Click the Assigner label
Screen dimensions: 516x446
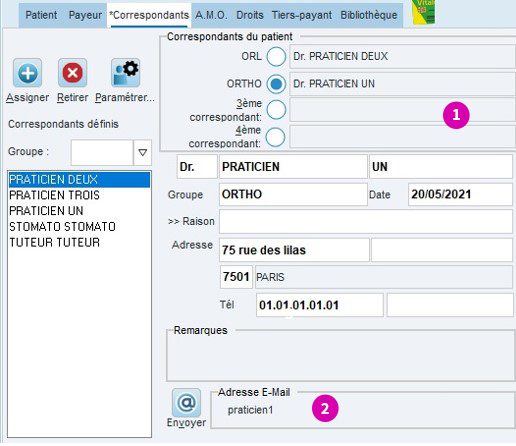click(27, 98)
